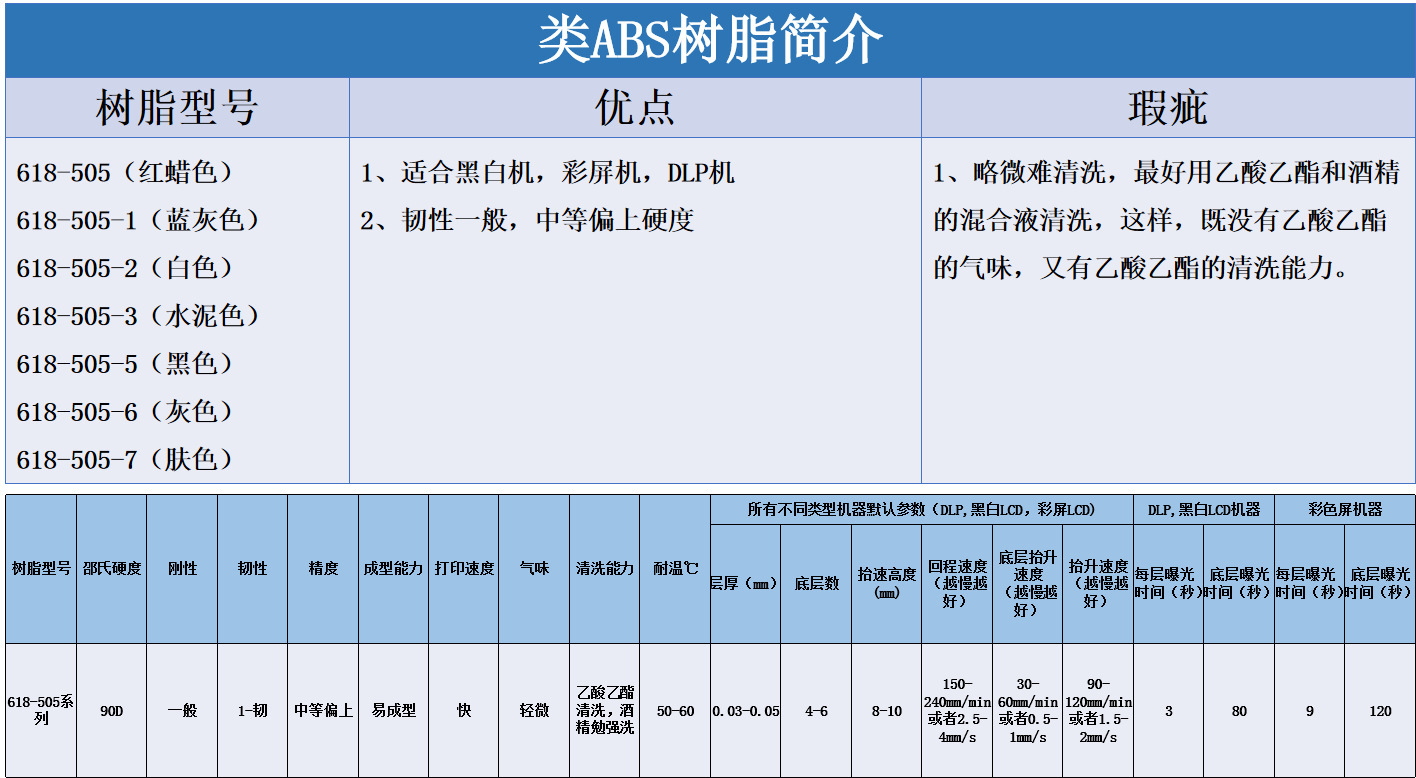Select the large 树脂型号 header in upper table
Screen dimensions: 1416x778
(x=177, y=108)
